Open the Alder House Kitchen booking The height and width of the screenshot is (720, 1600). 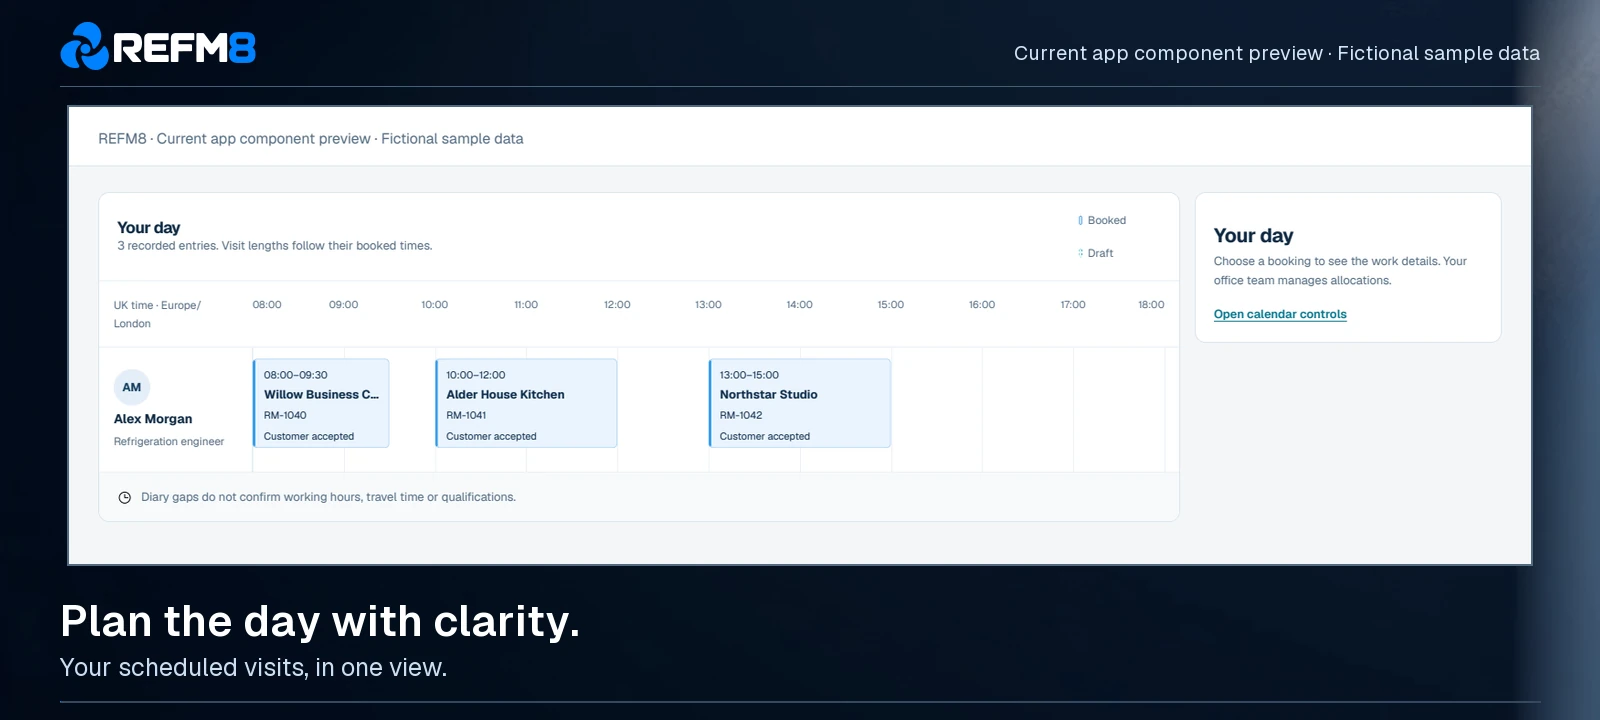[x=526, y=403]
